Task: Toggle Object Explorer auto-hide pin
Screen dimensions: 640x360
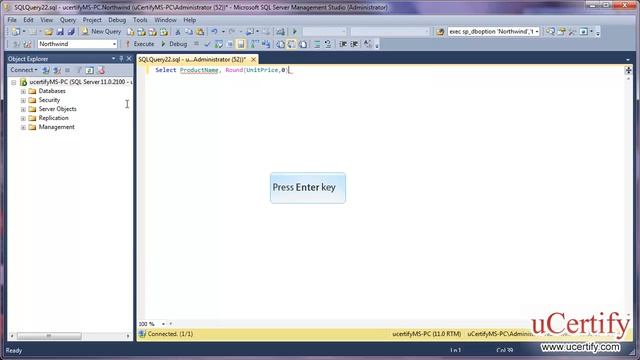Action: (x=121, y=59)
